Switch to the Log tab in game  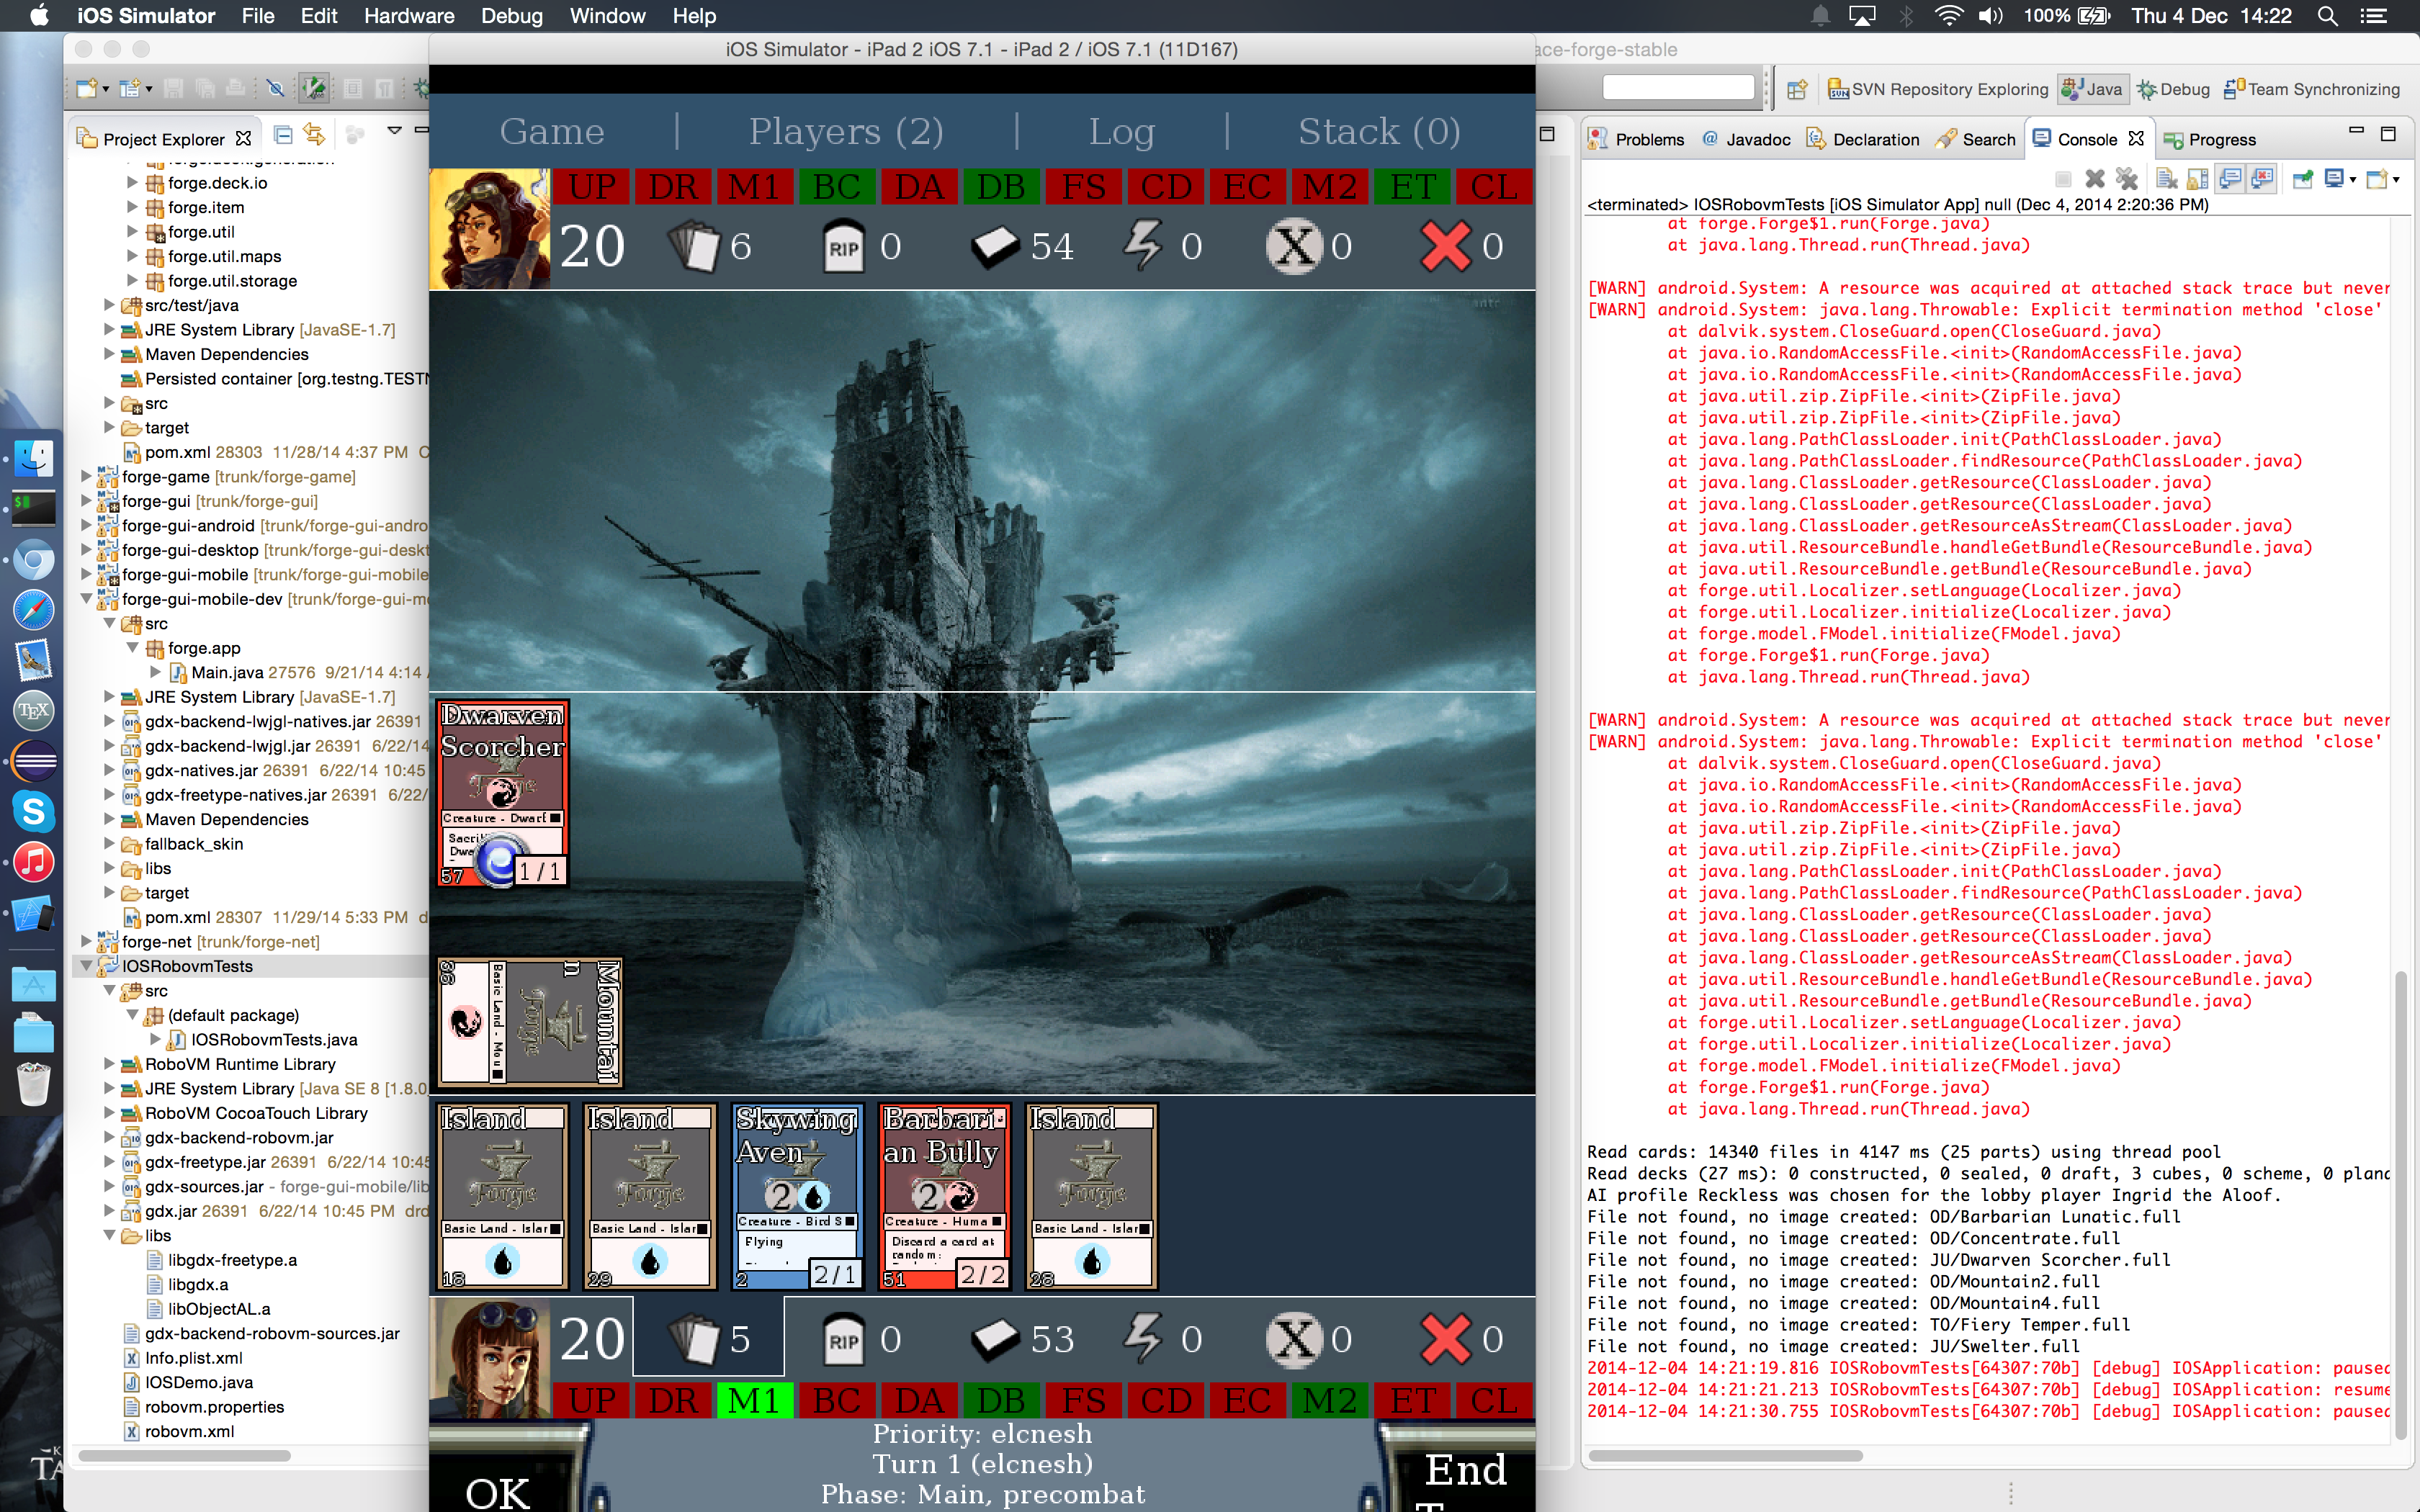click(1121, 132)
